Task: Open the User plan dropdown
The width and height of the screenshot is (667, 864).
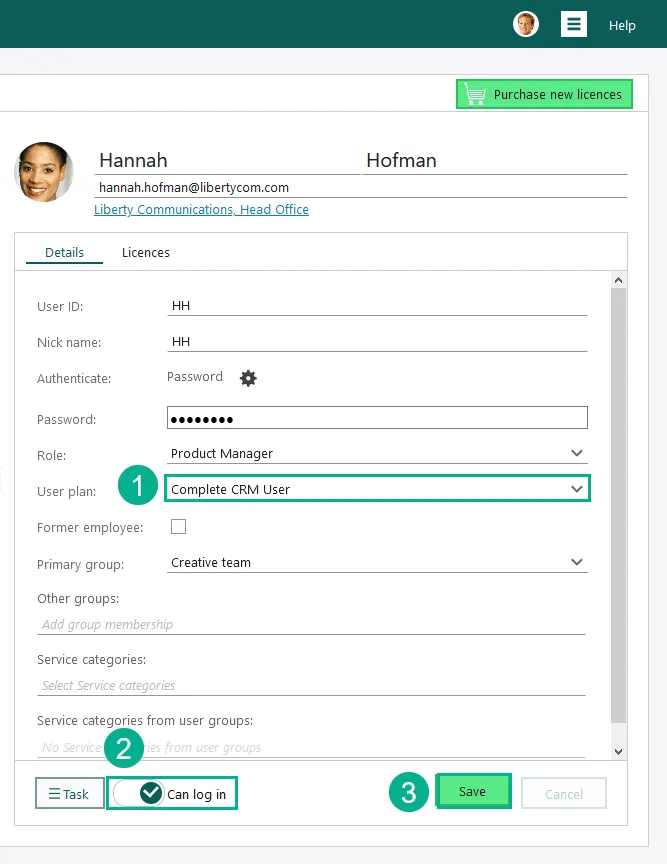Action: coord(576,489)
